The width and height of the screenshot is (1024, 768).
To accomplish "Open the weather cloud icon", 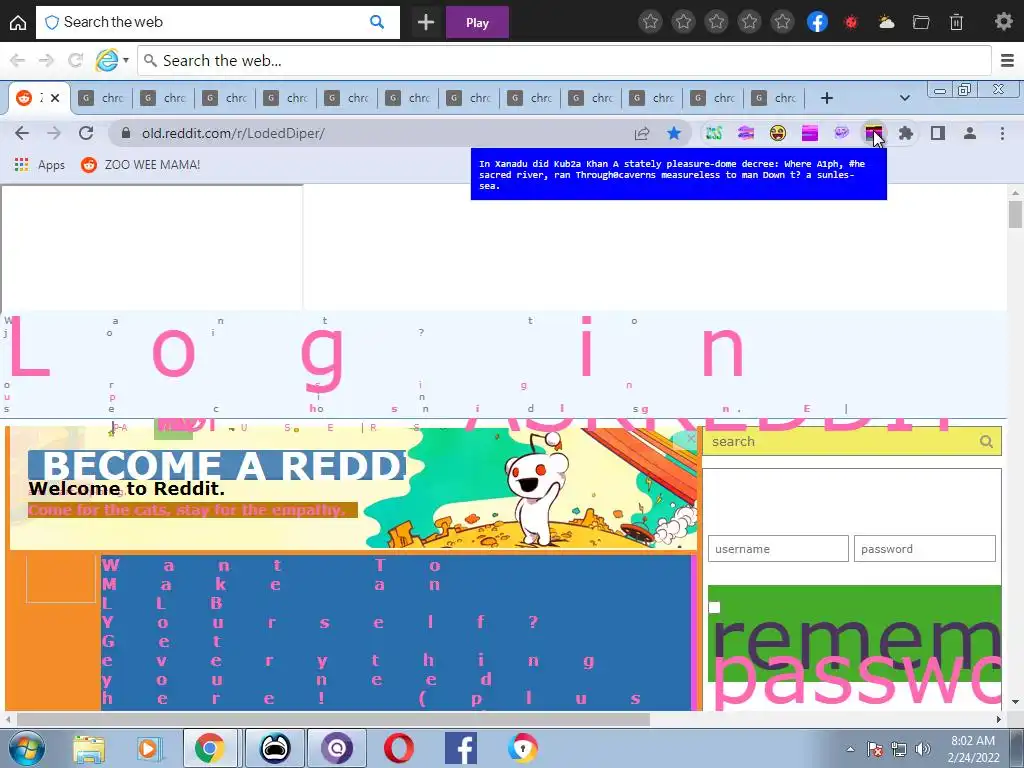I will [886, 22].
